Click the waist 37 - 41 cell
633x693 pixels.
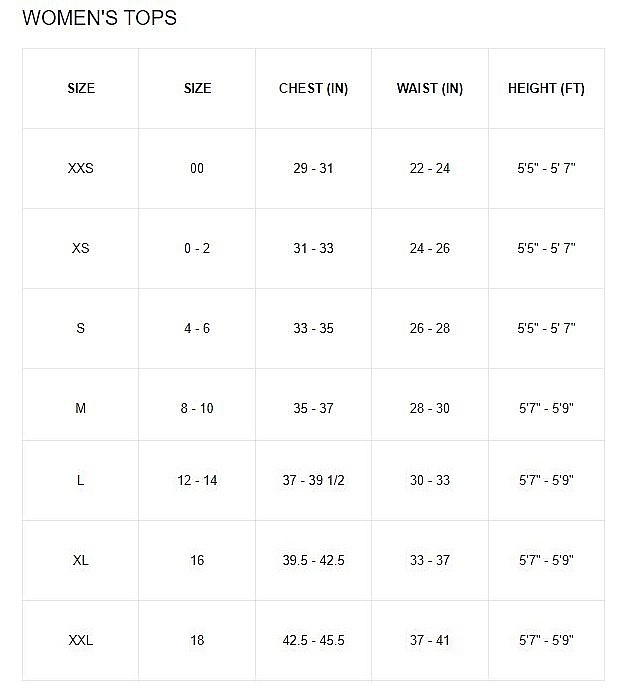[430, 640]
